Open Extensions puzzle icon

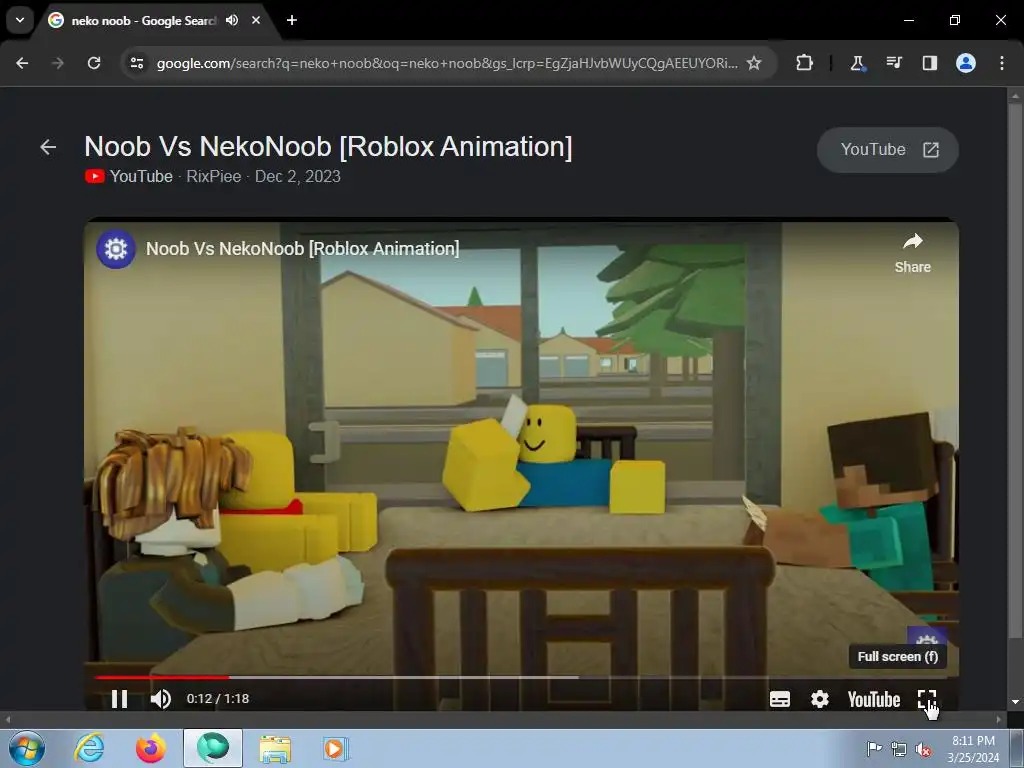point(805,63)
